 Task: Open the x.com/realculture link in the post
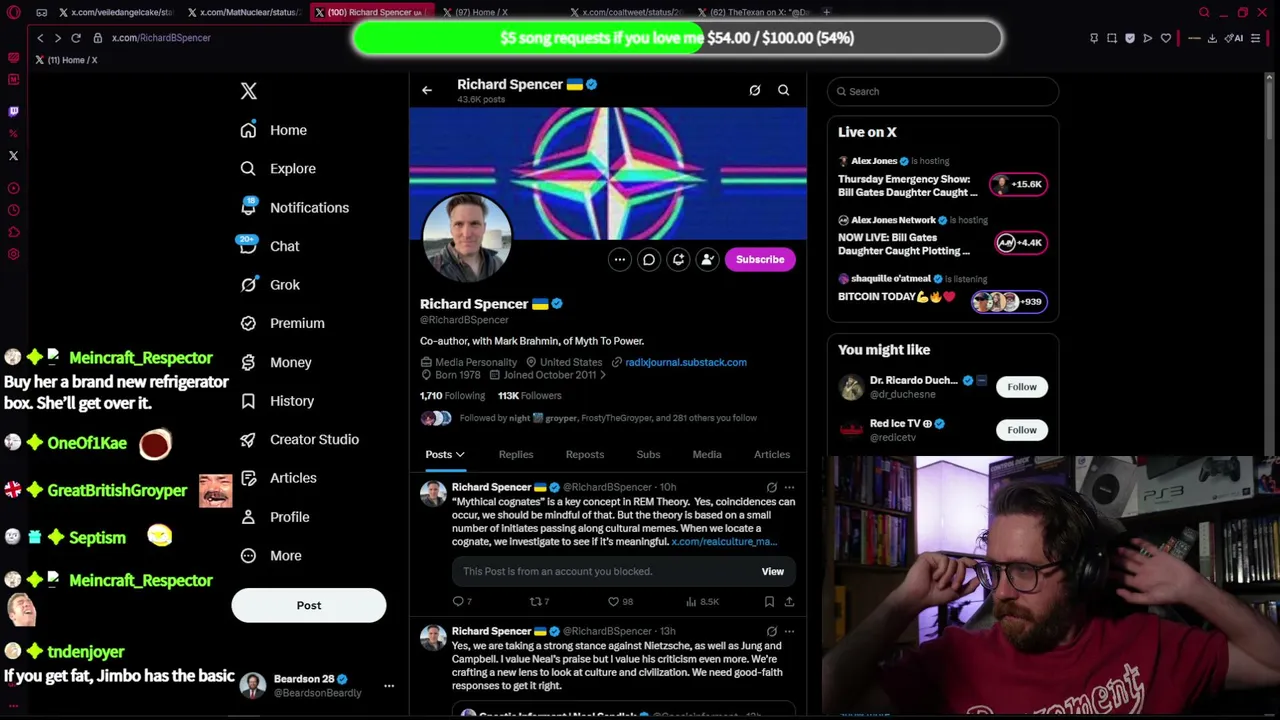click(724, 542)
